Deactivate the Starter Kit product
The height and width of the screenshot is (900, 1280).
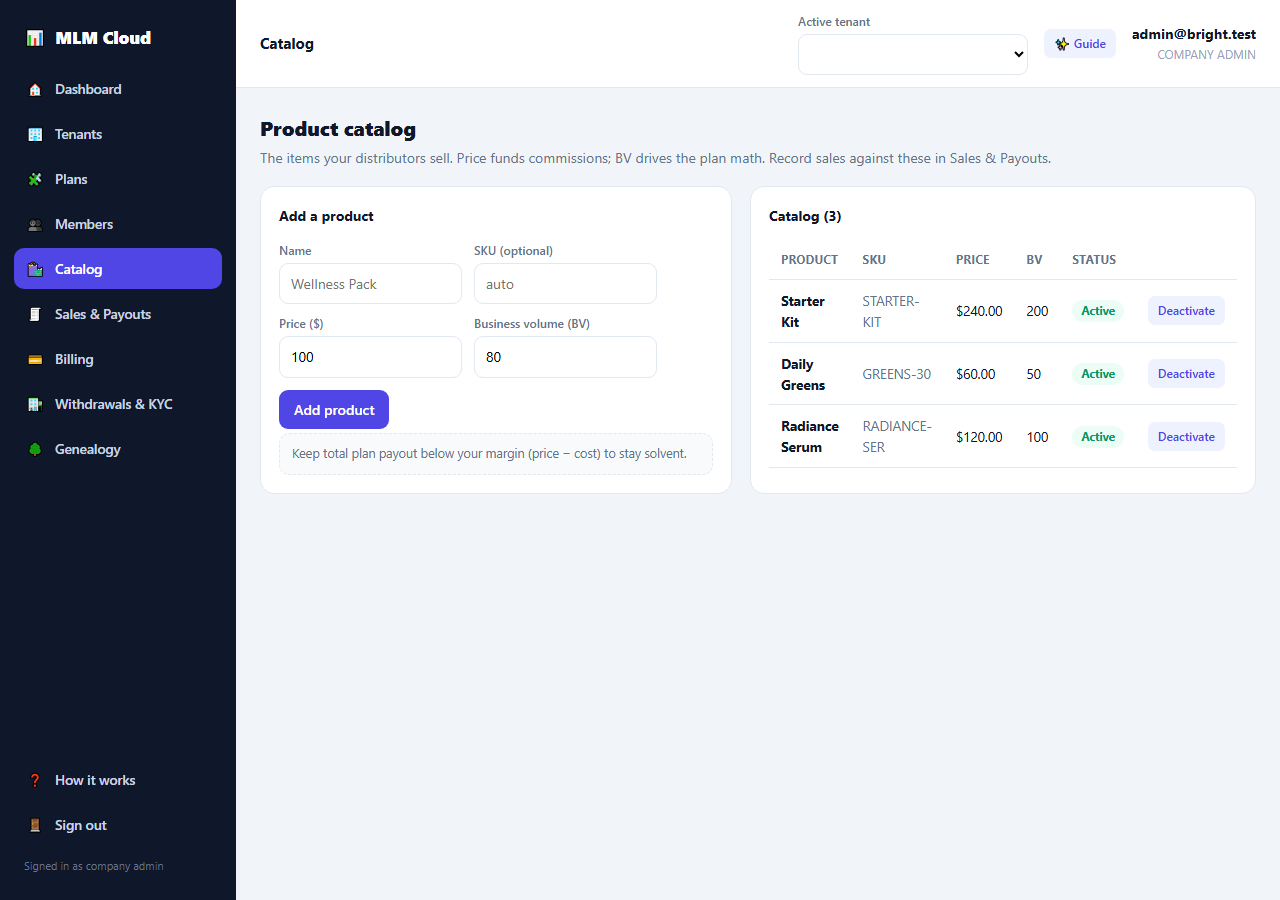1186,311
